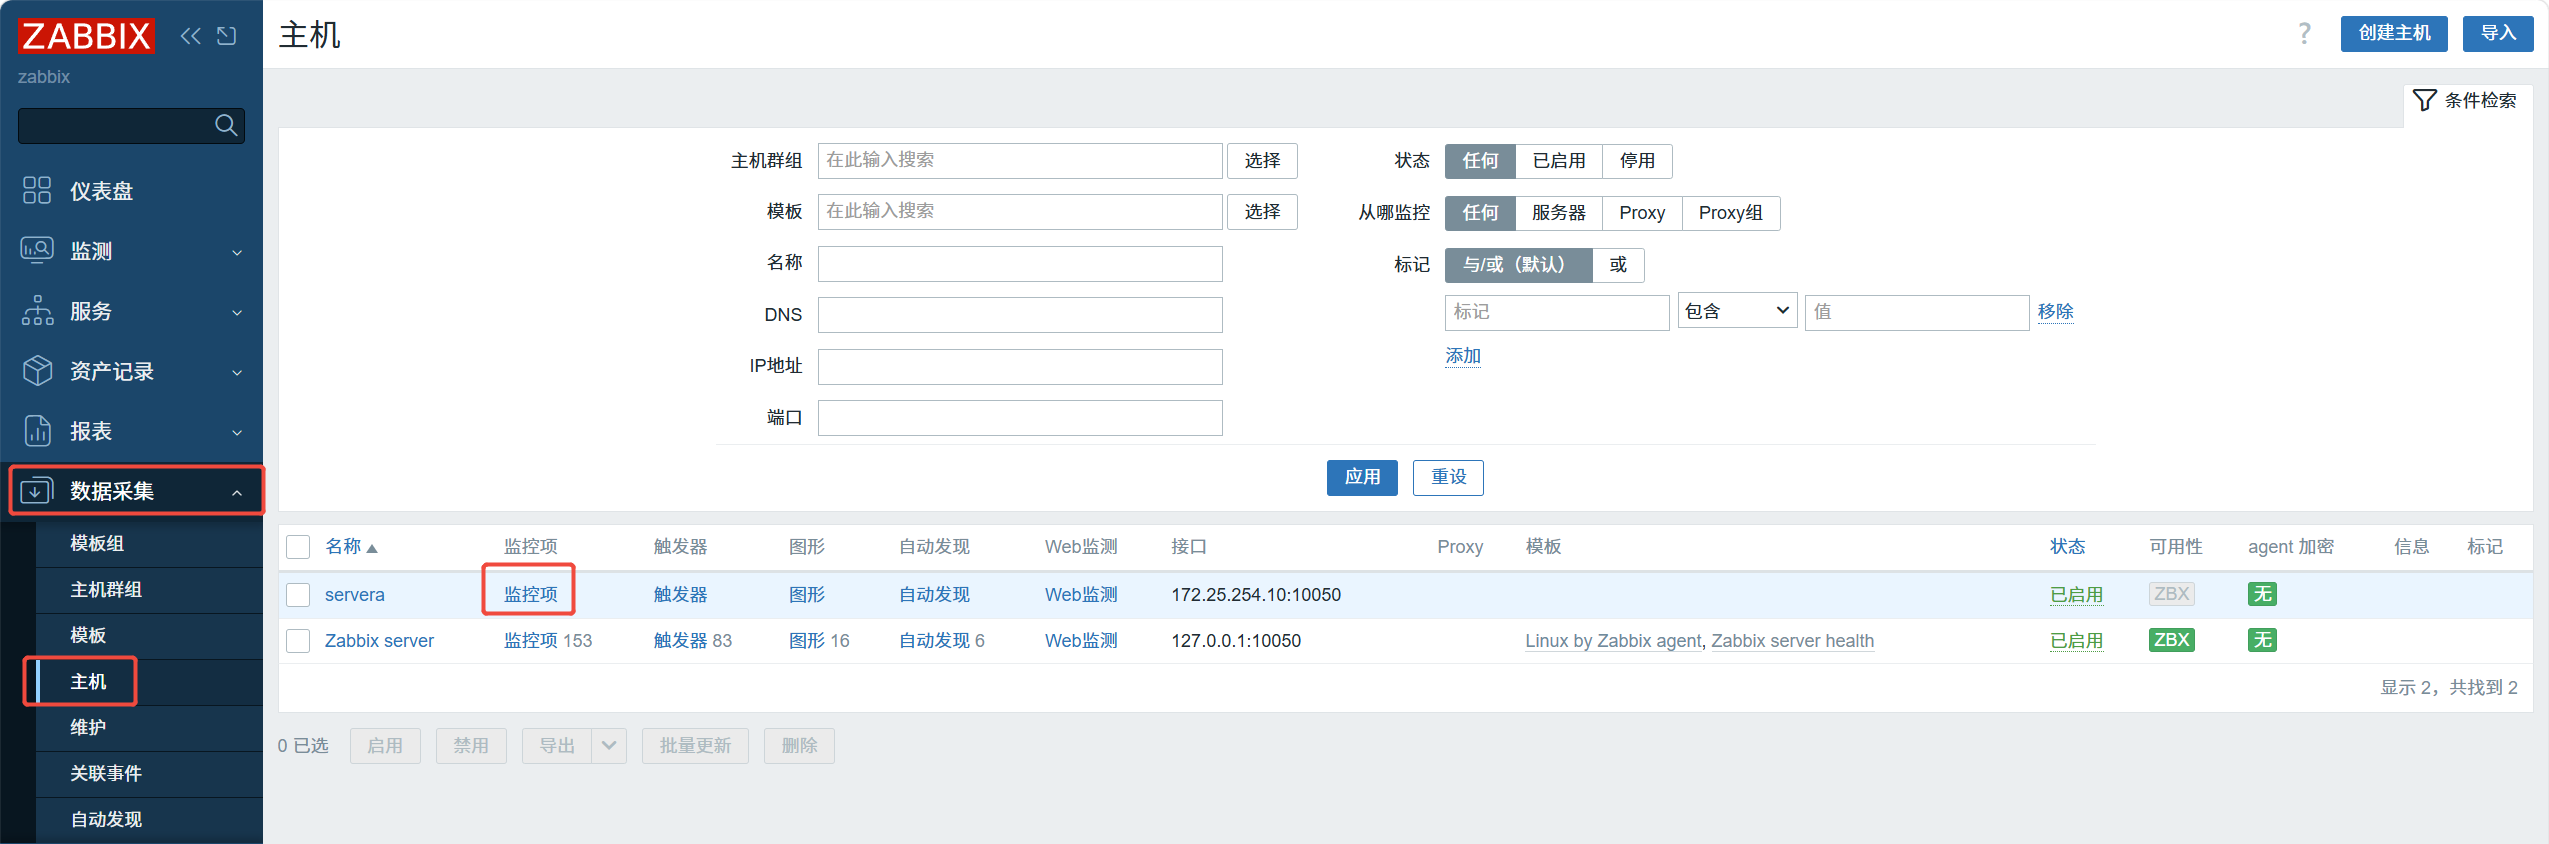
Task: Click the 数据采集 data collection icon
Action: click(x=37, y=490)
